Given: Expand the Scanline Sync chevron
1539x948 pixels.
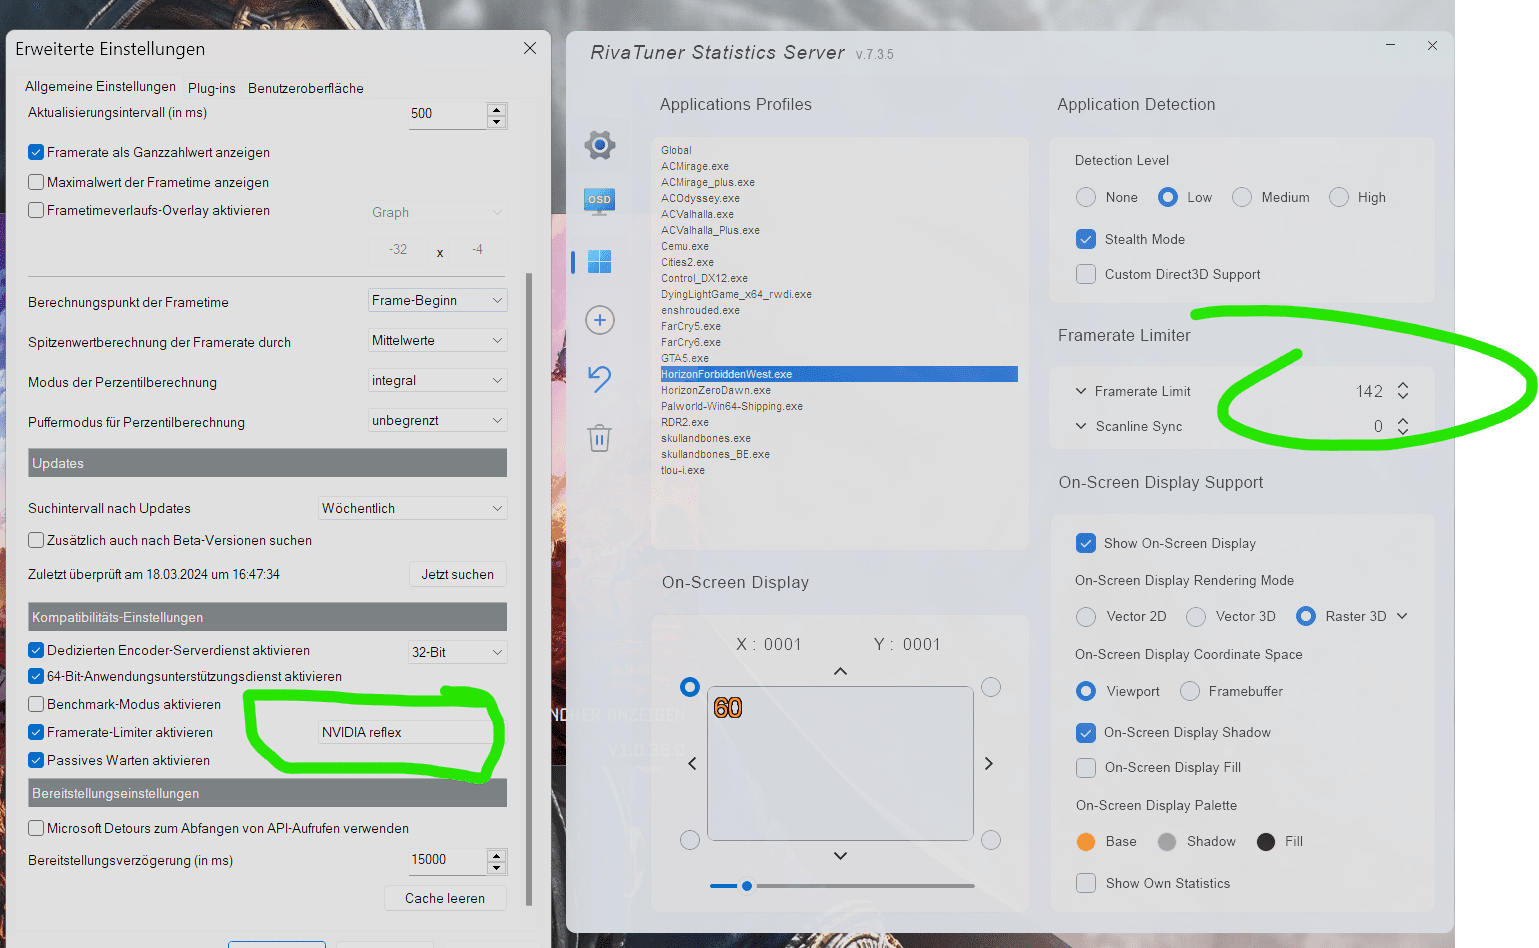Looking at the screenshot, I should pos(1081,426).
